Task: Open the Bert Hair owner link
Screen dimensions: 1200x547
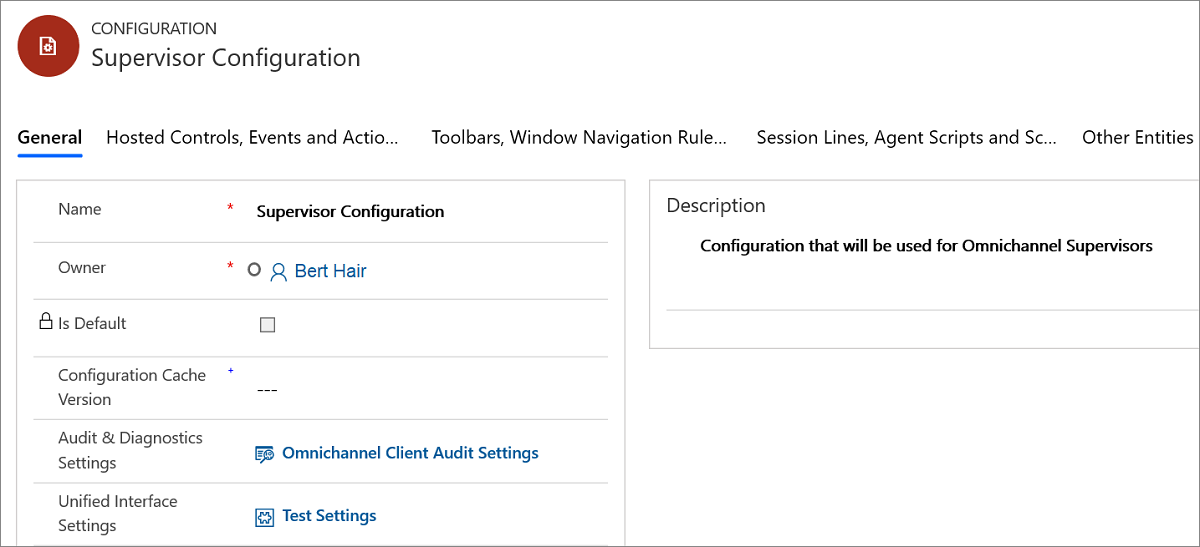Action: click(x=331, y=271)
